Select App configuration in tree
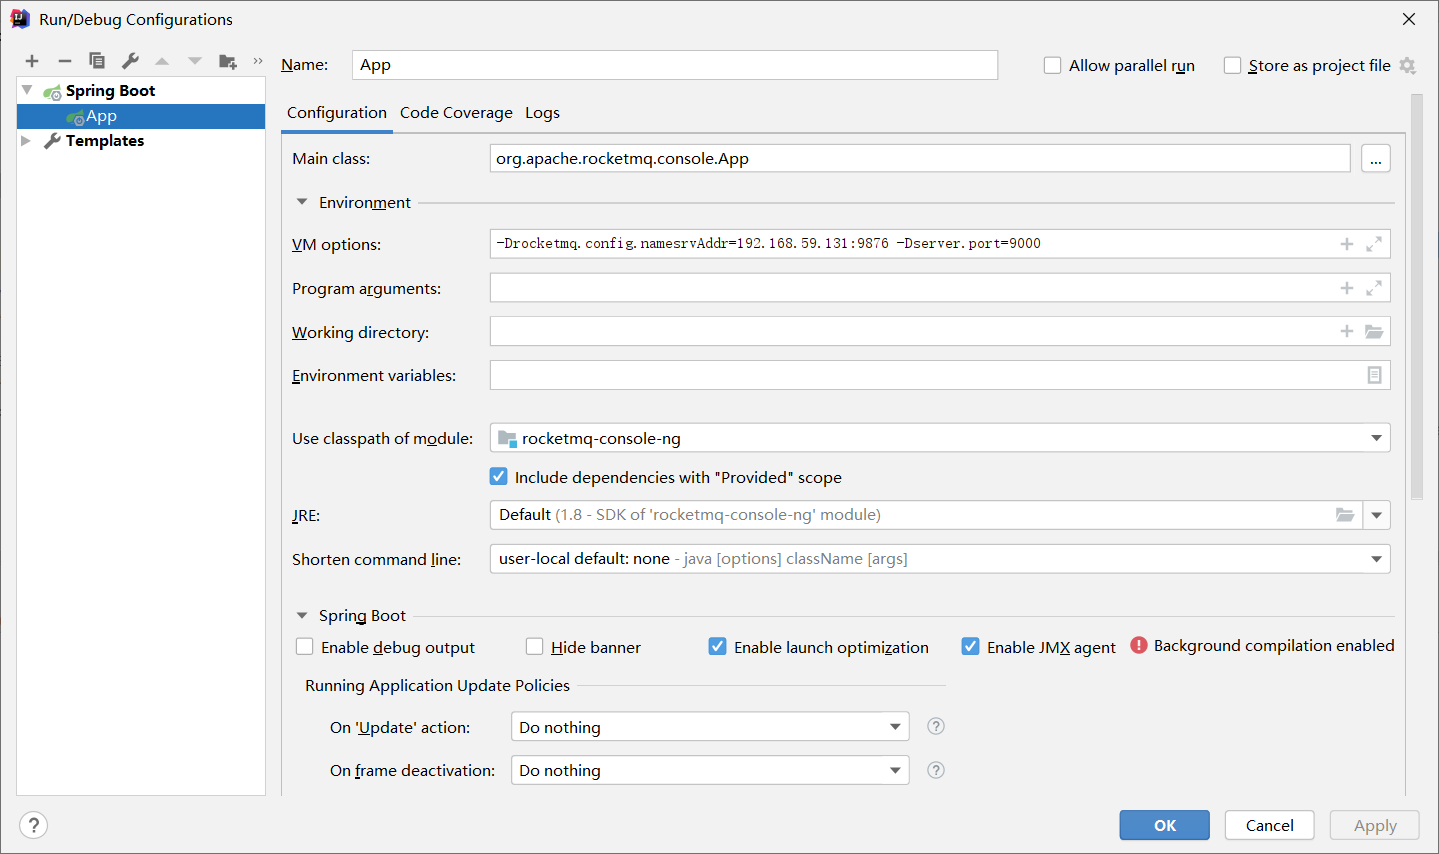Image resolution: width=1439 pixels, height=854 pixels. pyautogui.click(x=141, y=116)
